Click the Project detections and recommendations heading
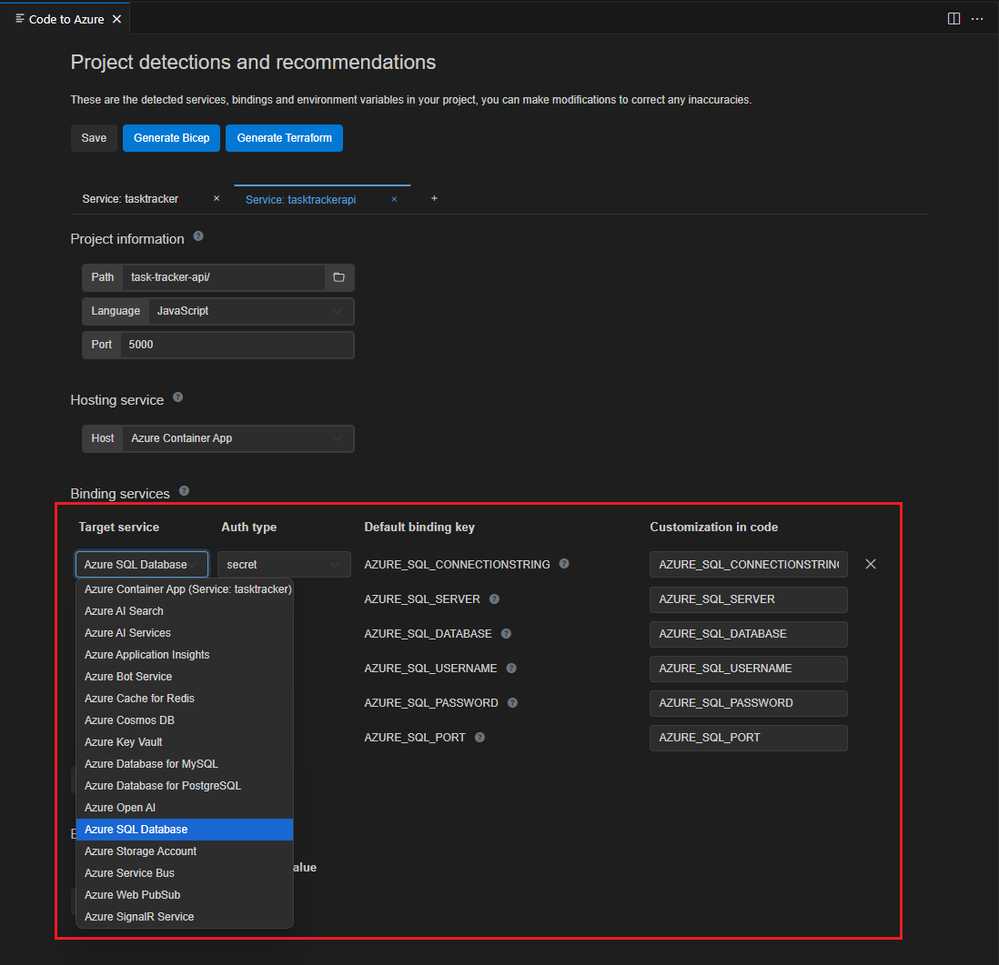The width and height of the screenshot is (999, 965). point(253,62)
